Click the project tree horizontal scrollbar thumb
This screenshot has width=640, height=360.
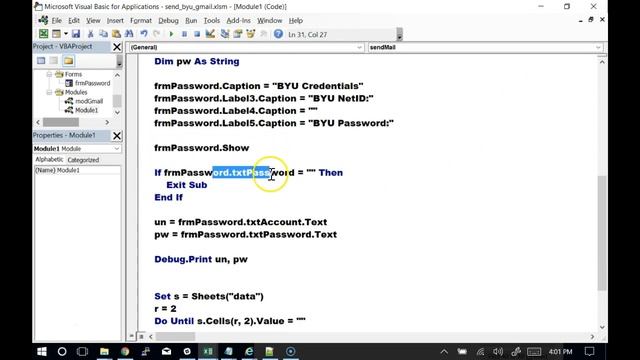[x=61, y=122]
